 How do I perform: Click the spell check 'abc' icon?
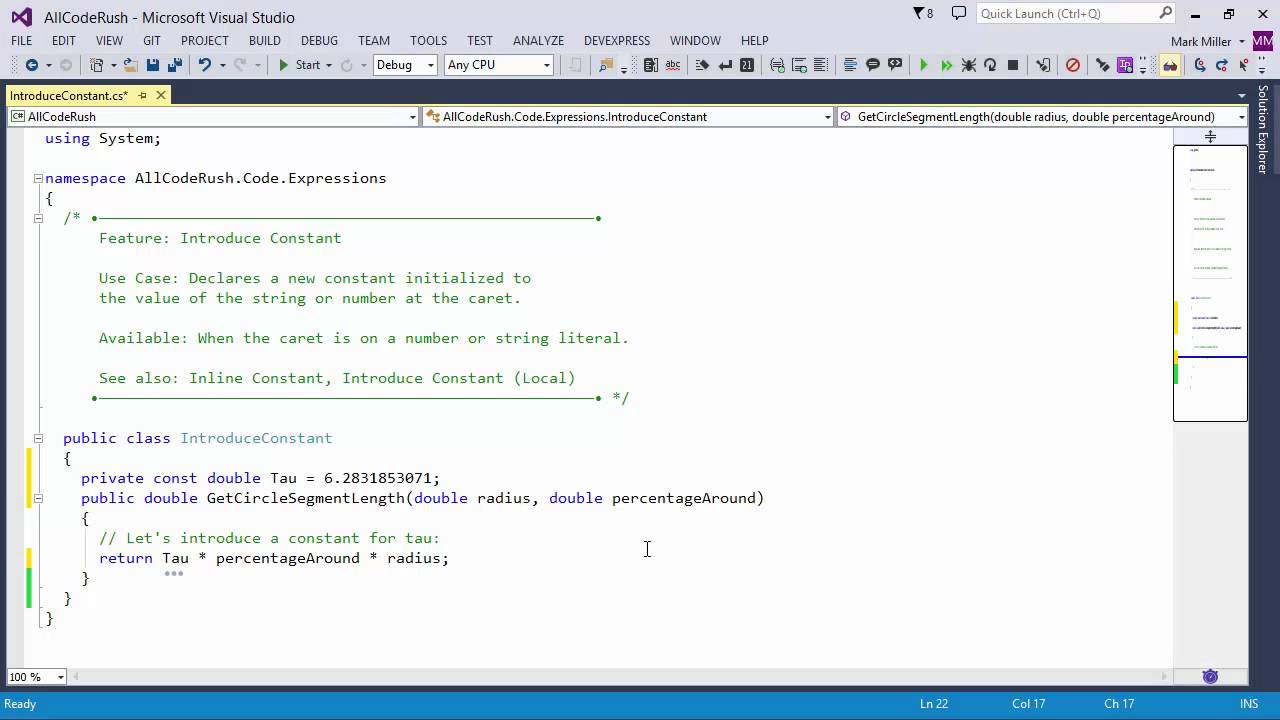coord(673,65)
